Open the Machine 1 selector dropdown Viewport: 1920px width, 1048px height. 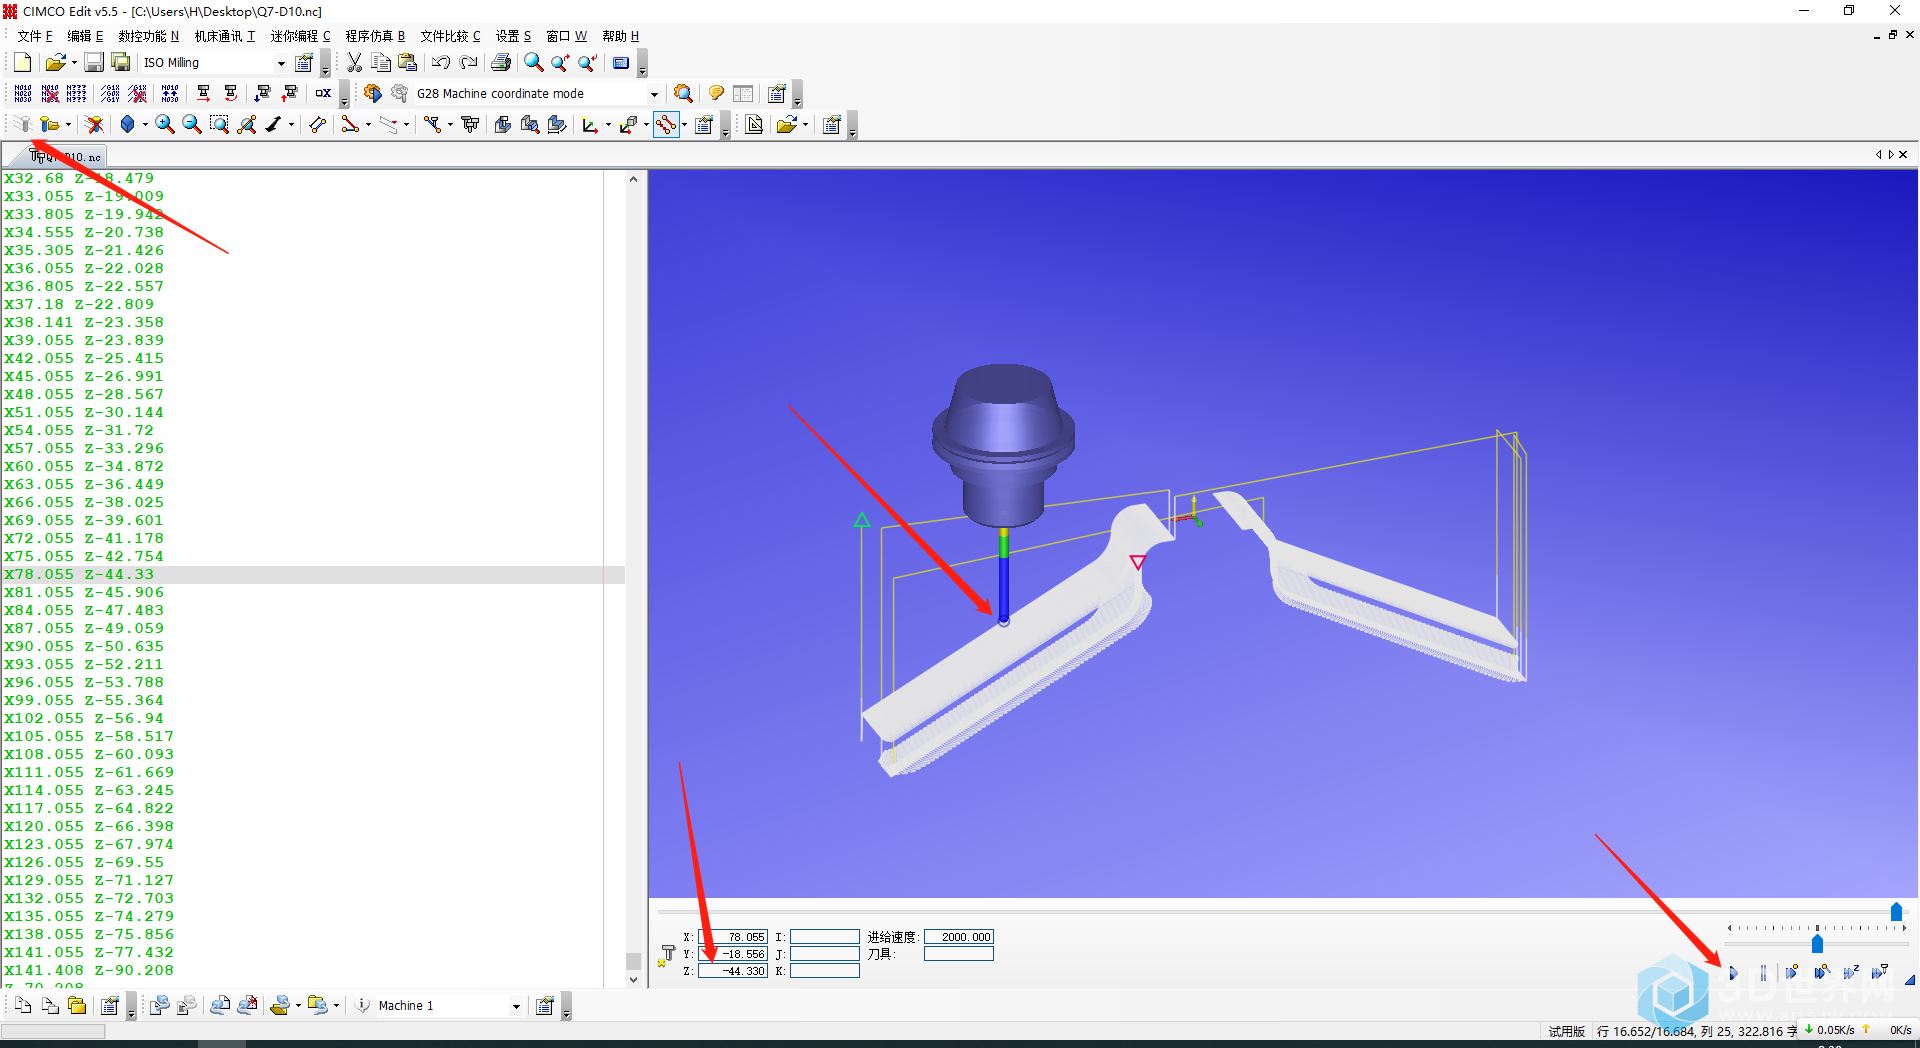click(x=516, y=1006)
